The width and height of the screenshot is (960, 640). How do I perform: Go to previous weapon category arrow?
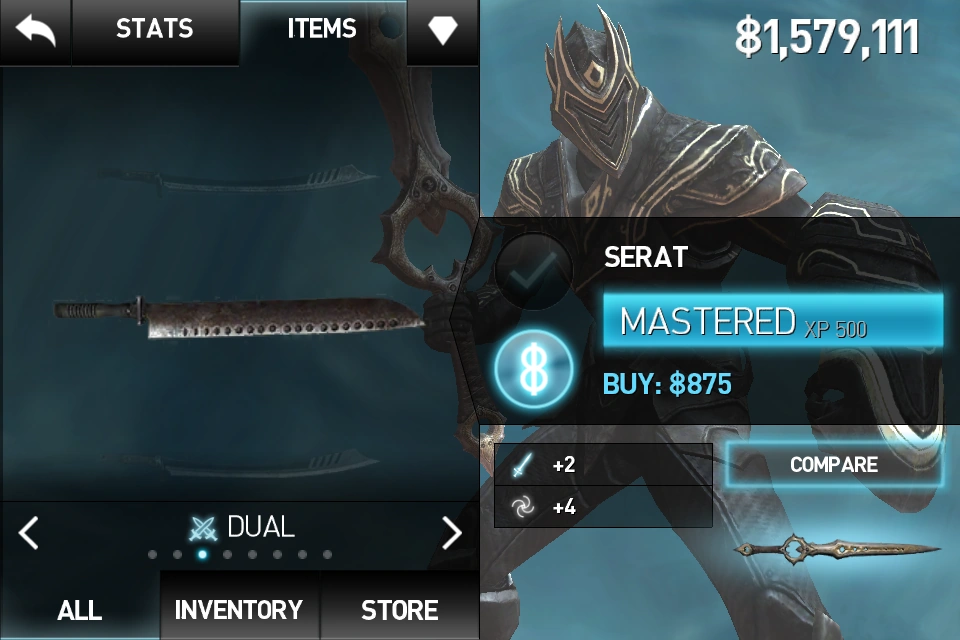[28, 532]
